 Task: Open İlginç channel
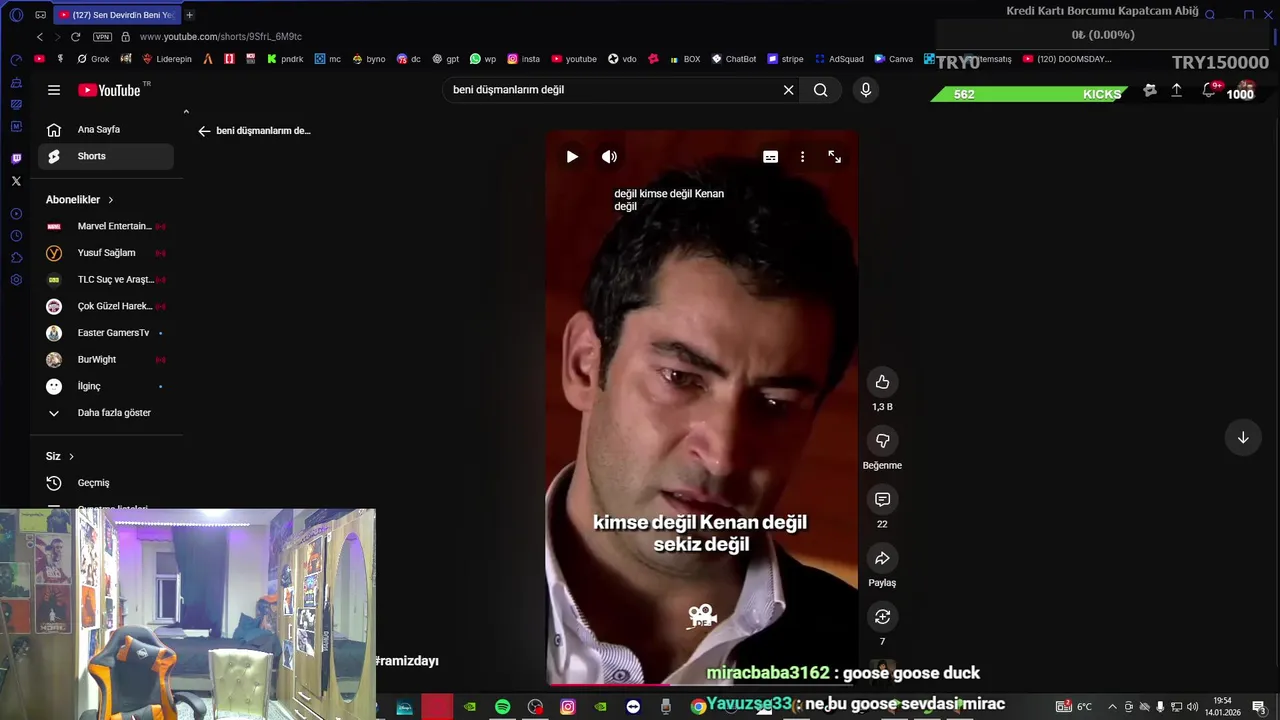106,386
